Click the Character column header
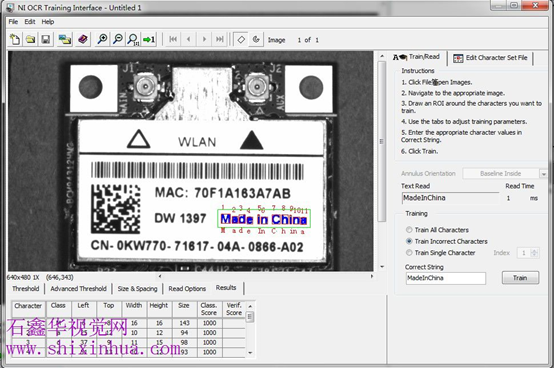This screenshot has height=368, width=554. 28,309
